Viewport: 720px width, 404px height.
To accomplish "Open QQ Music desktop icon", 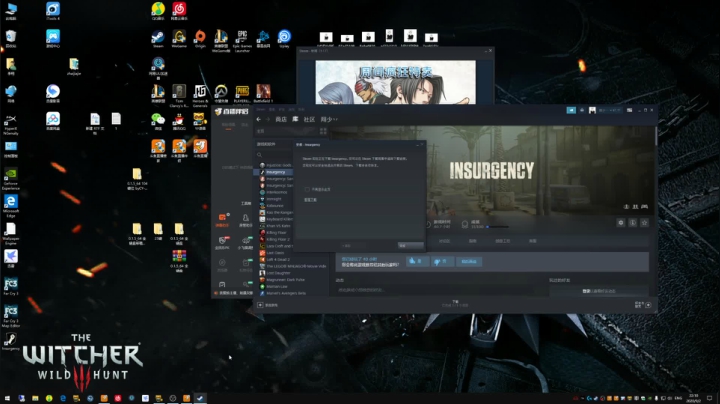I will [x=158, y=11].
